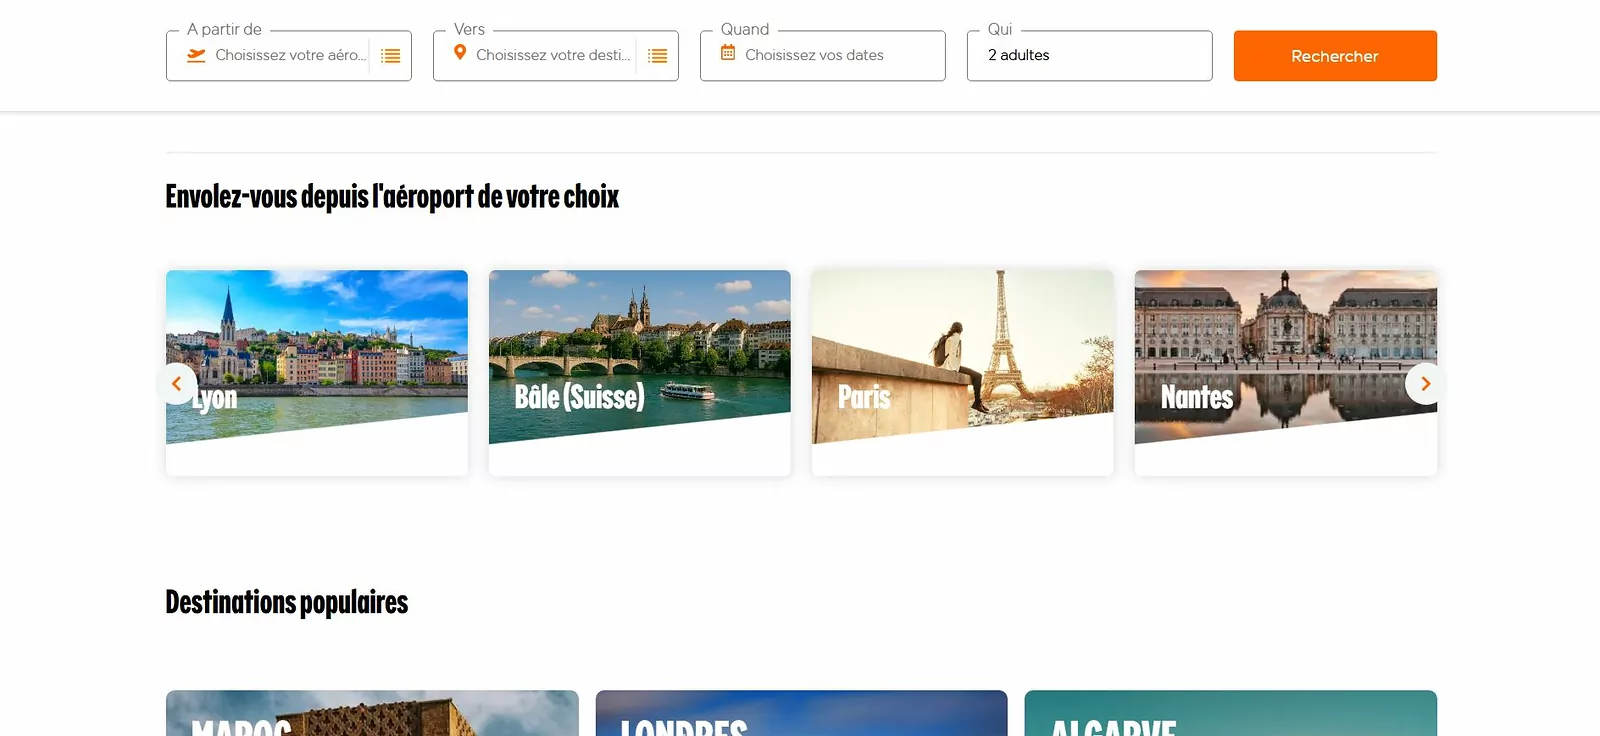Viewport: 1600px width, 736px height.
Task: Open the Paris airport card
Action: tap(962, 372)
